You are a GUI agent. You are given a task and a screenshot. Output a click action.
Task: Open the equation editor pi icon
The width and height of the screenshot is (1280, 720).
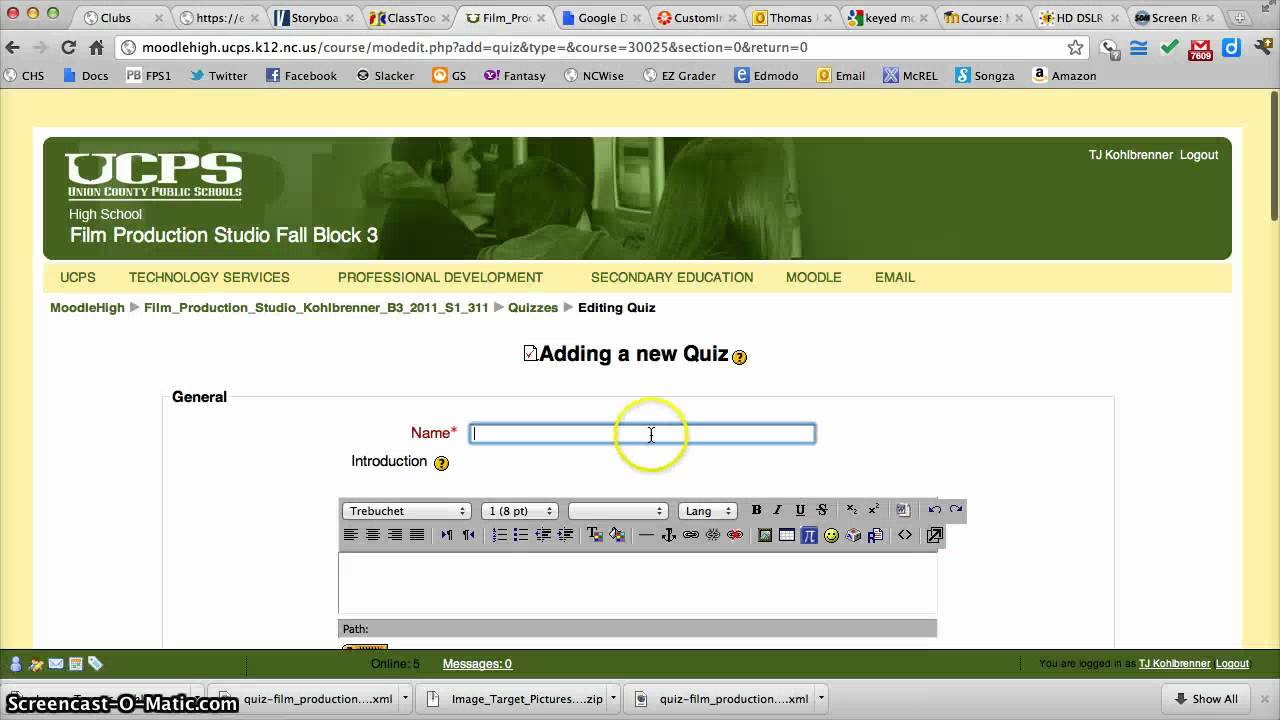(809, 535)
